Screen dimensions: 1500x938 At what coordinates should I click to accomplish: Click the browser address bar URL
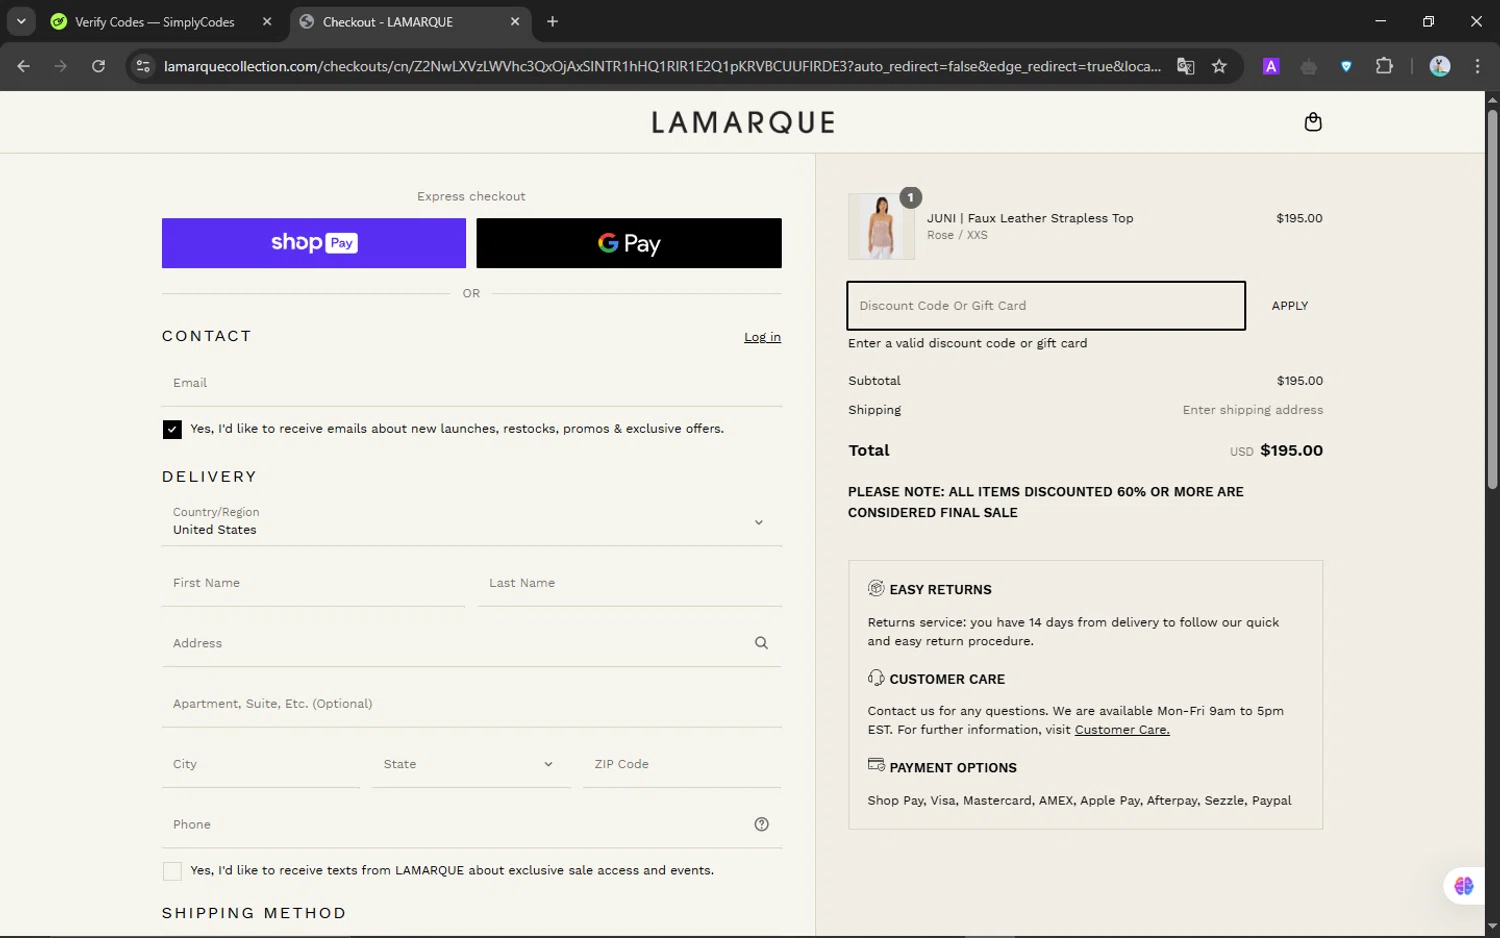[662, 66]
